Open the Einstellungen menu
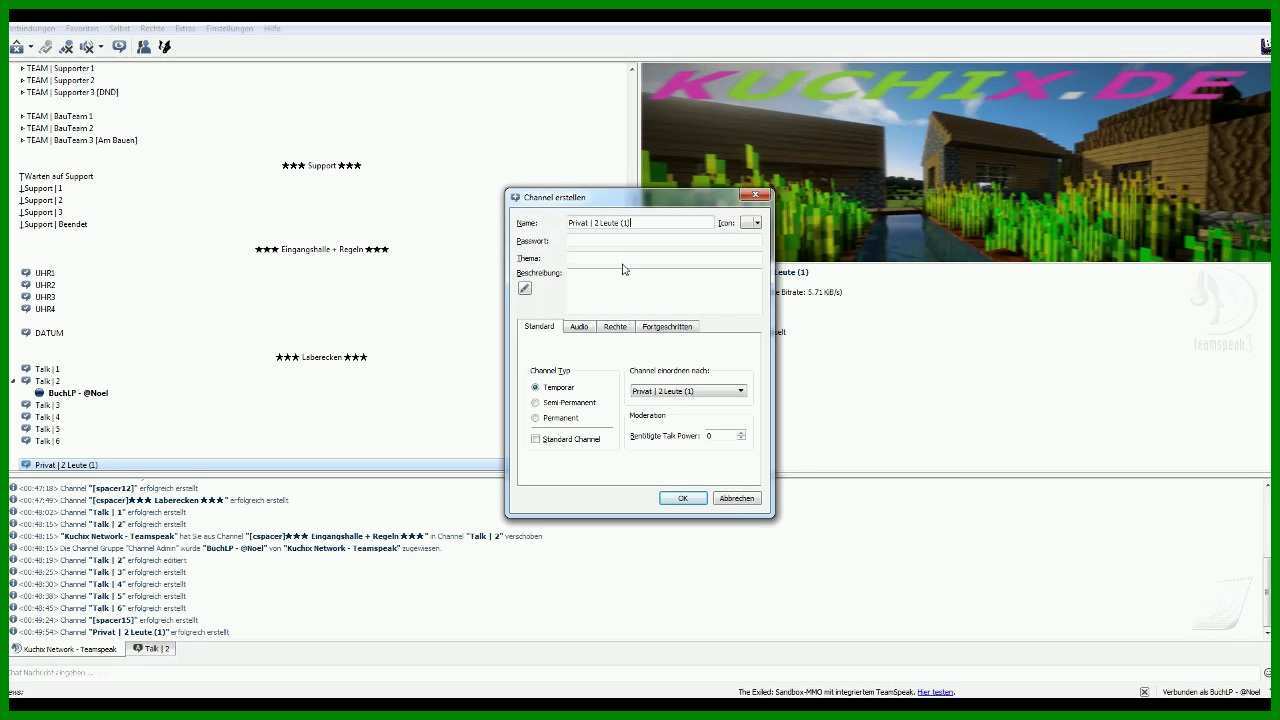Viewport: 1280px width, 720px height. pyautogui.click(x=229, y=28)
